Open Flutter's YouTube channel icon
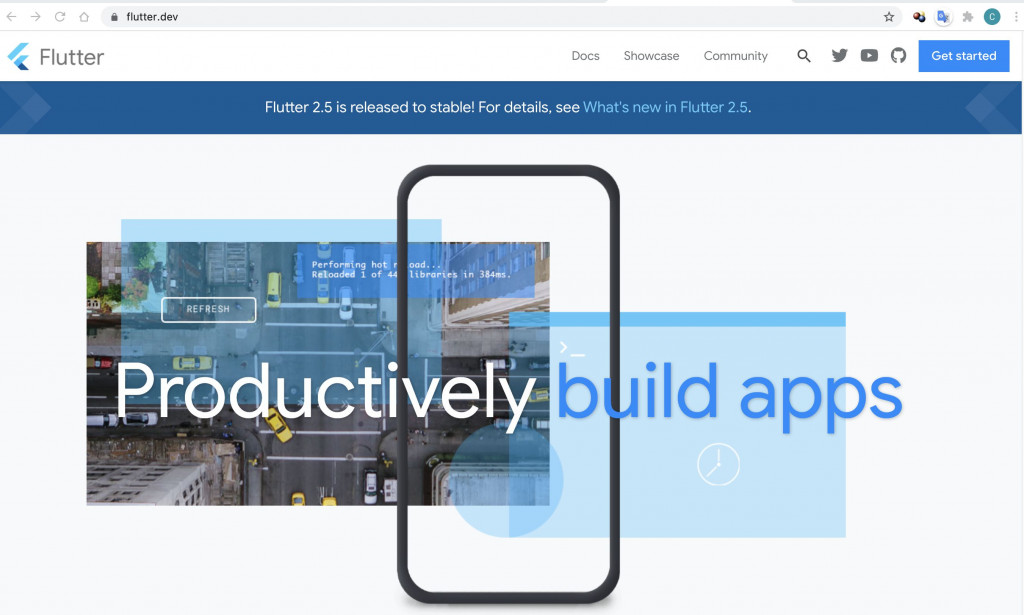The image size is (1024, 615). click(x=869, y=55)
